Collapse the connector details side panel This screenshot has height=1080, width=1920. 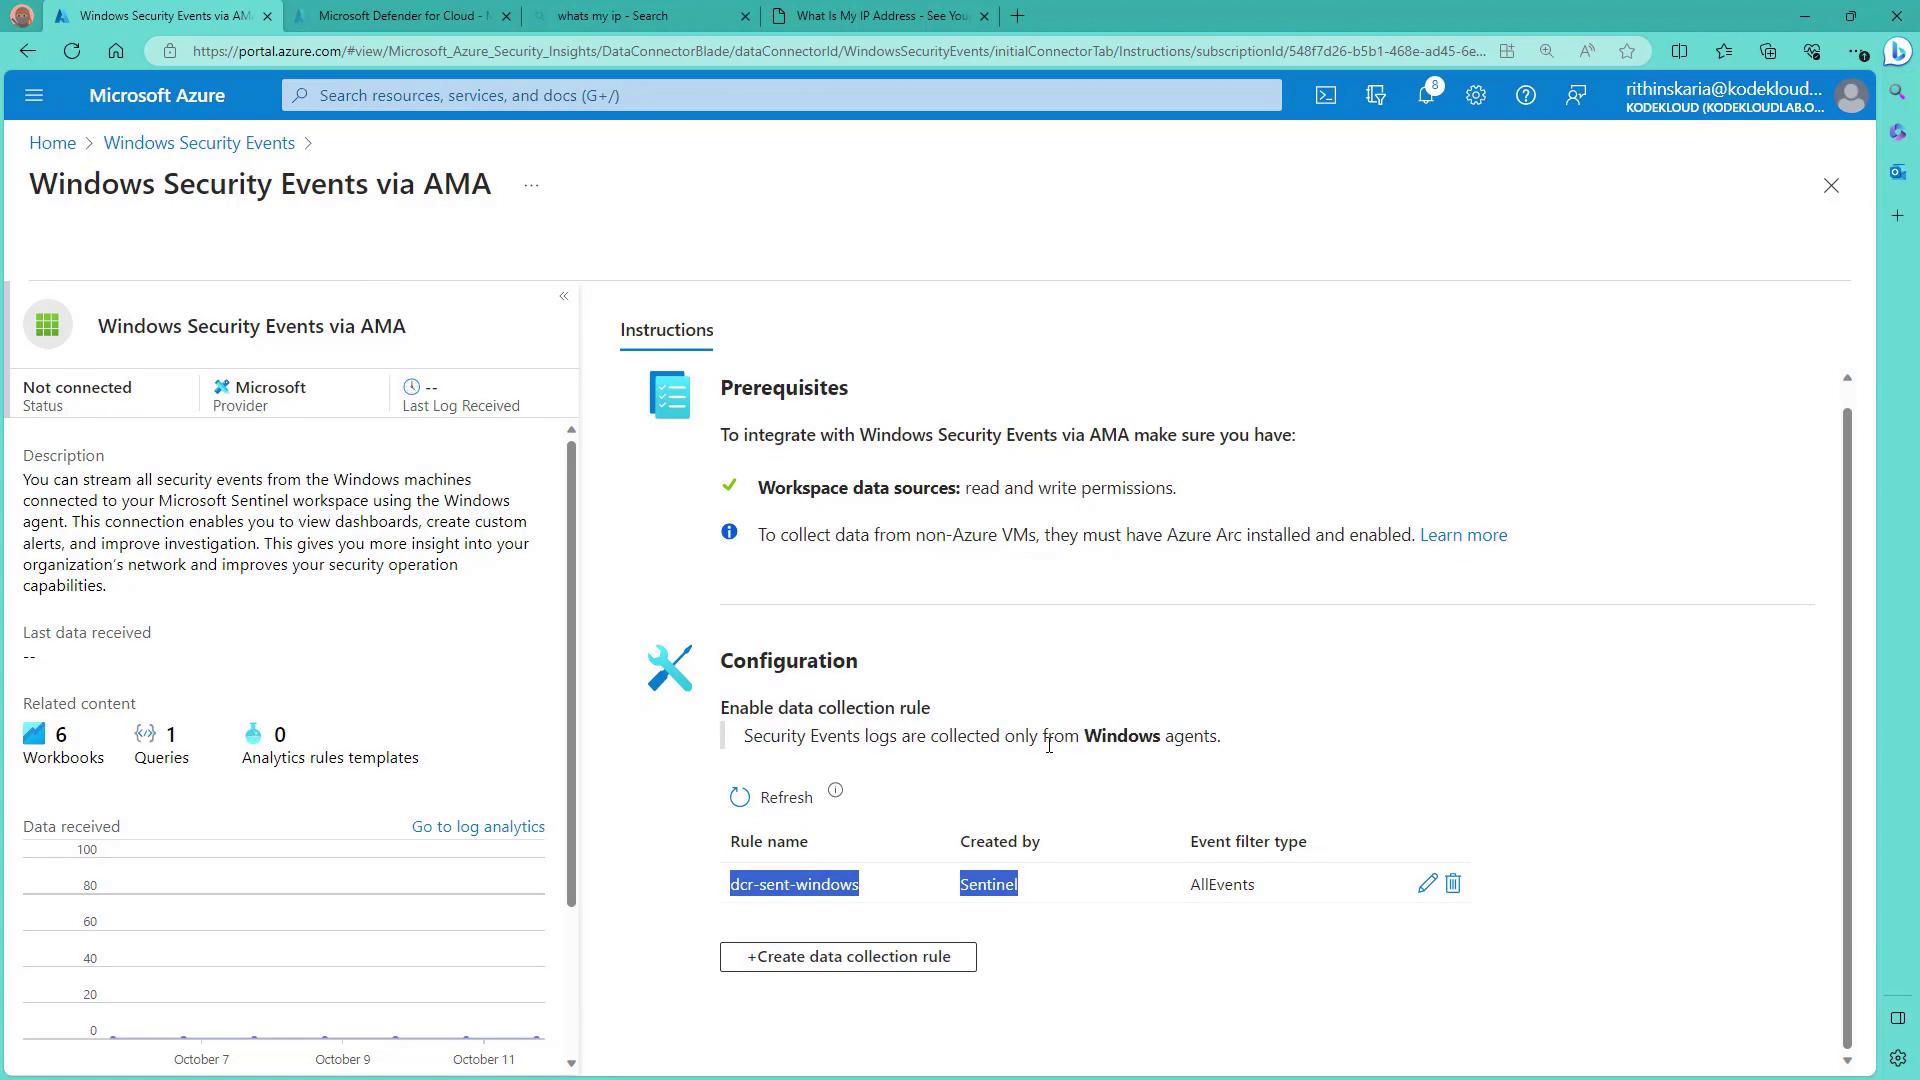[564, 296]
